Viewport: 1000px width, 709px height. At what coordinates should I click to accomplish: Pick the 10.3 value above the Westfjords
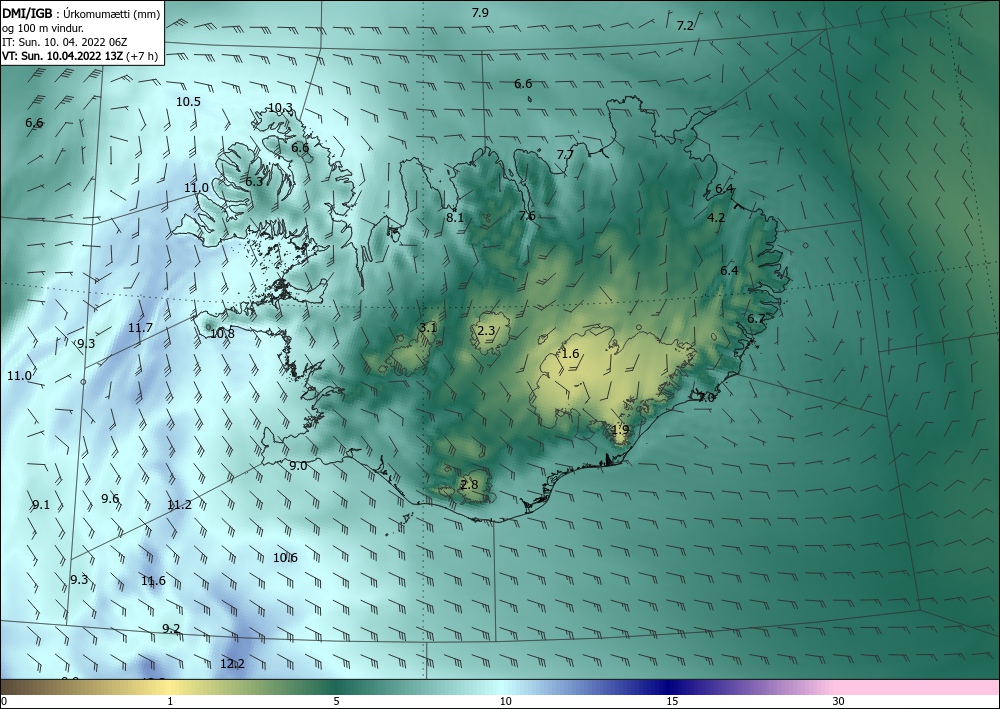tap(280, 108)
